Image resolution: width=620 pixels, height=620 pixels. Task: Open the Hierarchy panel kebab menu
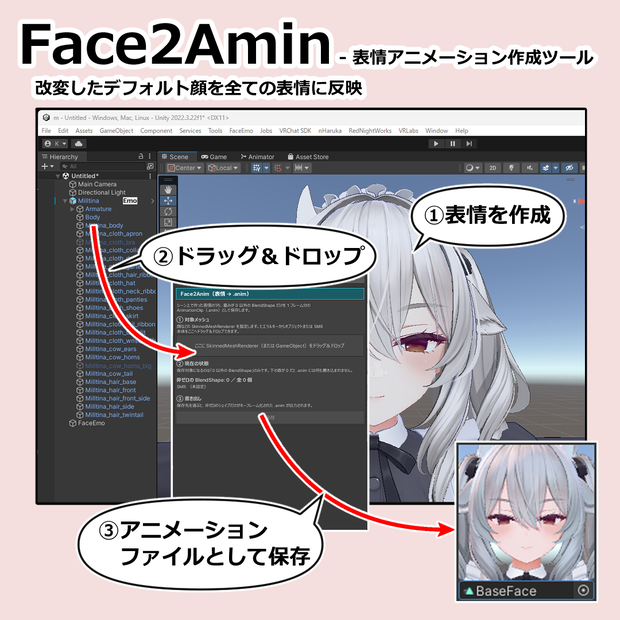tap(150, 156)
